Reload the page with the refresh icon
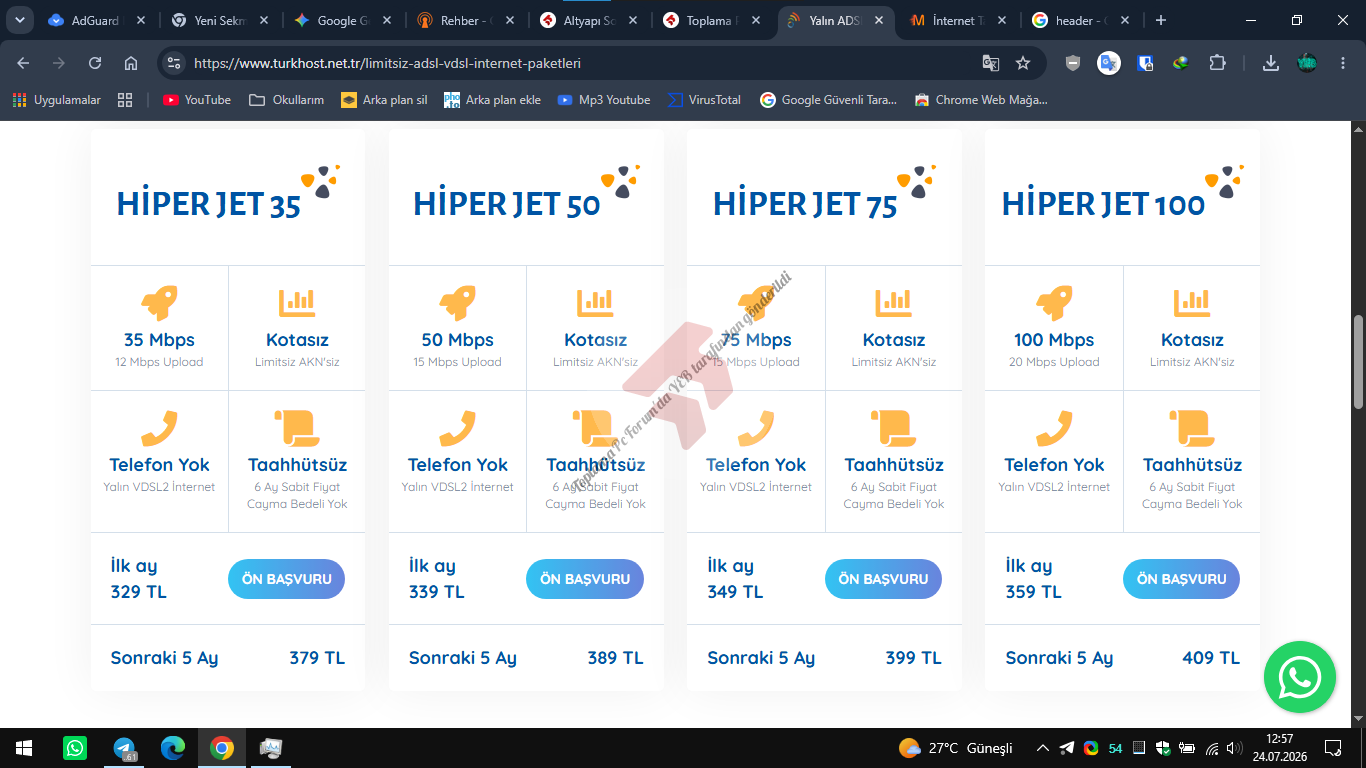The height and width of the screenshot is (768, 1366). (95, 63)
